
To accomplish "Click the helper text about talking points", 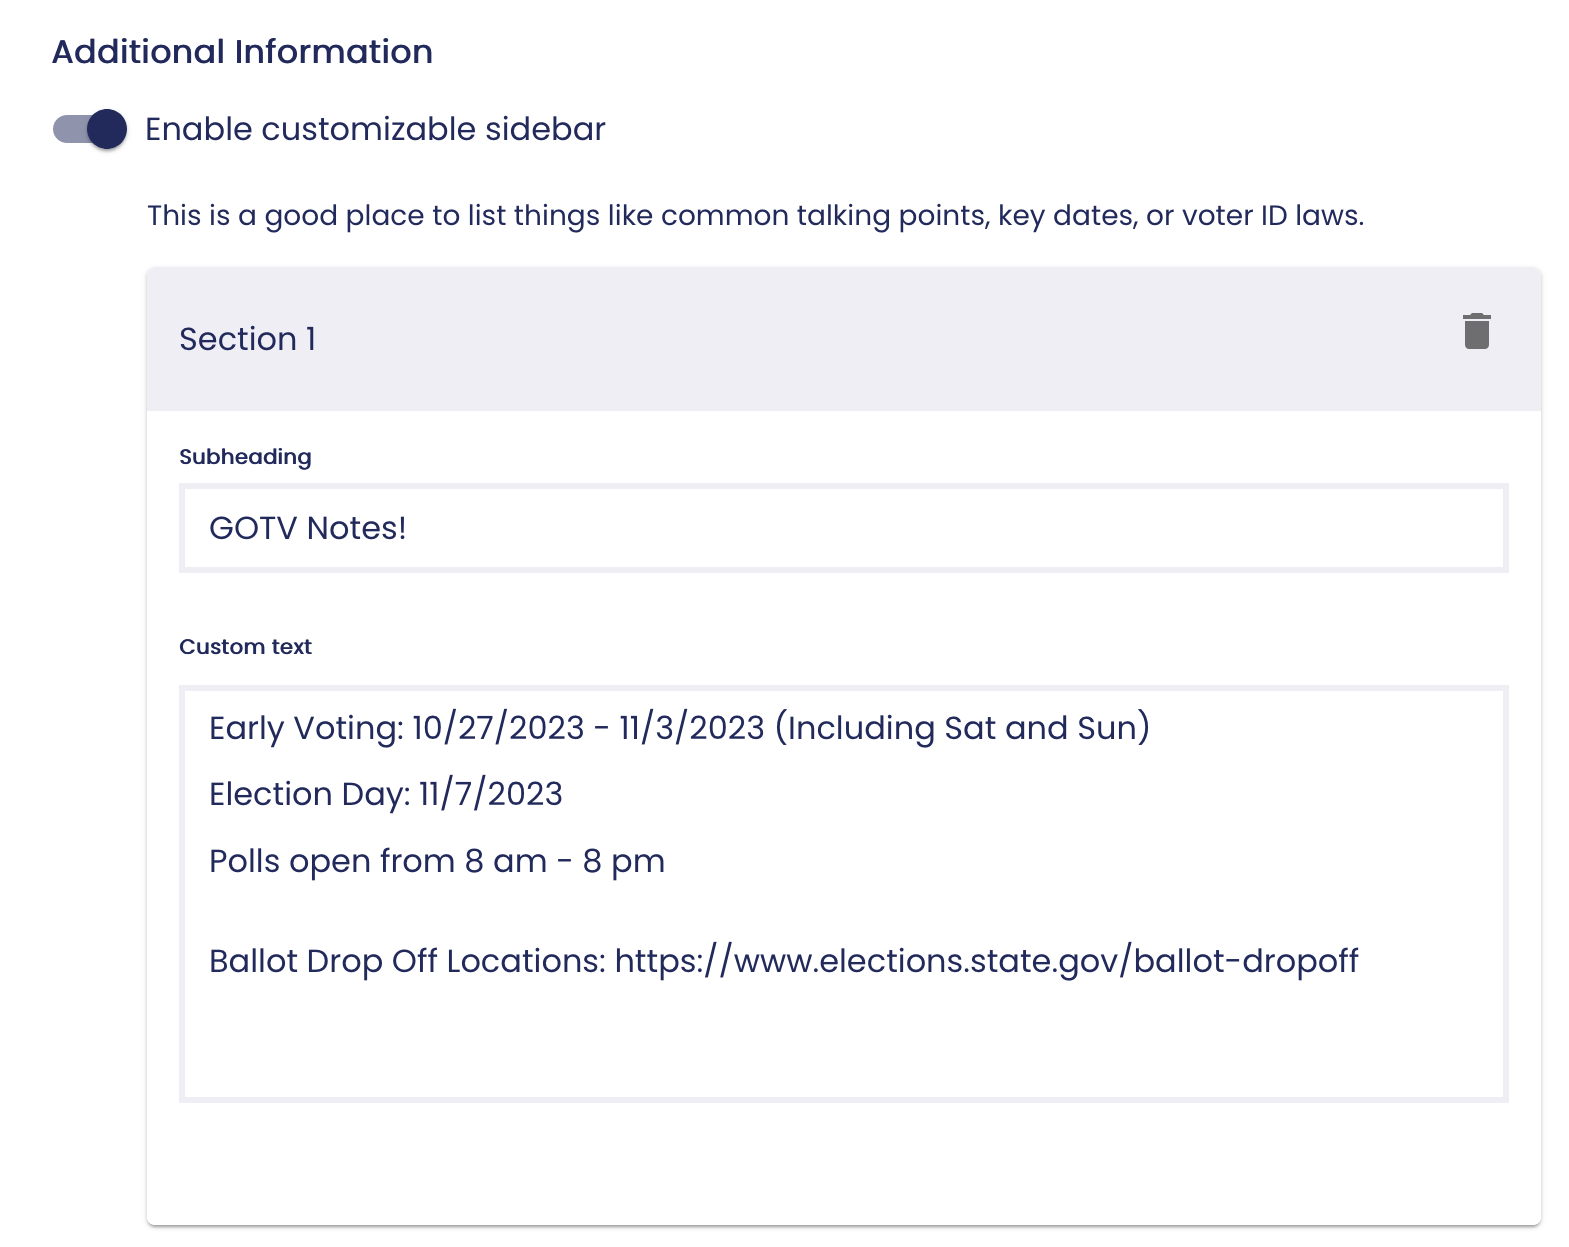I will tap(755, 216).
